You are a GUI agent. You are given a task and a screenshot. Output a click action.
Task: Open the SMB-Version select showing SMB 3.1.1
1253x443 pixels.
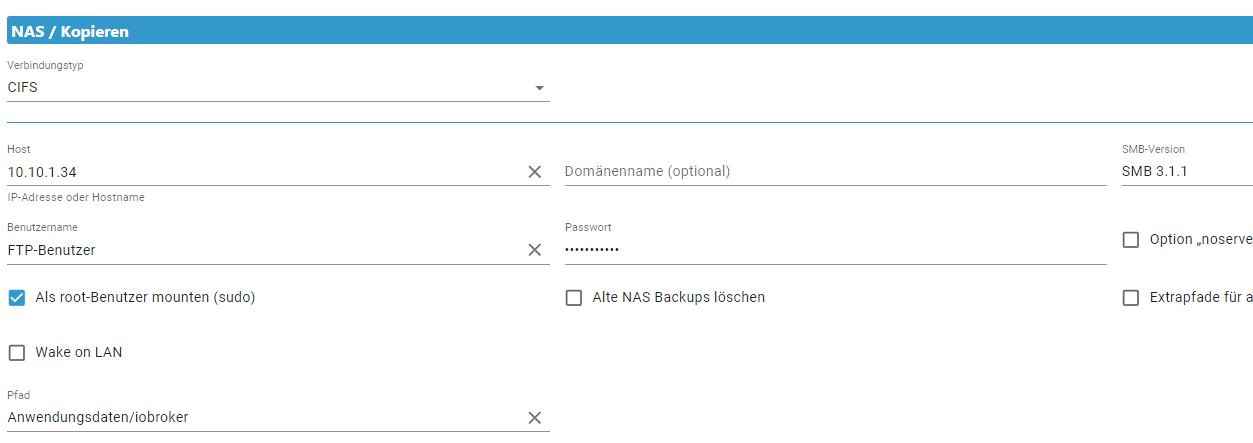click(x=1185, y=171)
